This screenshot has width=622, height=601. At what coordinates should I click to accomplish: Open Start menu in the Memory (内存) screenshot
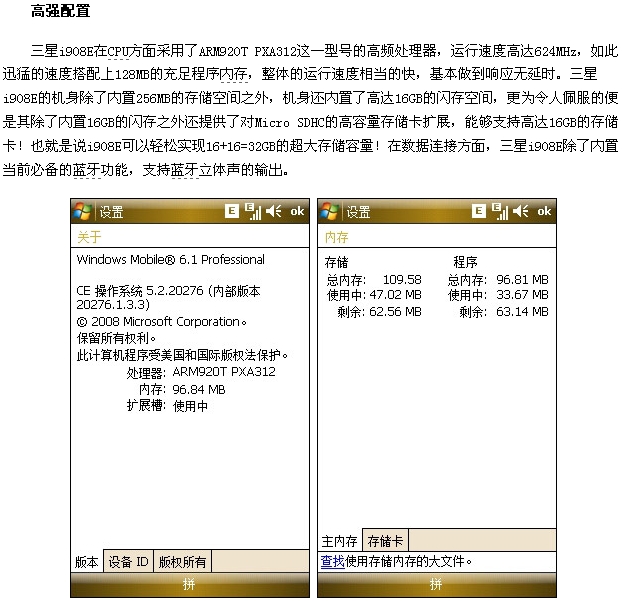click(x=330, y=211)
